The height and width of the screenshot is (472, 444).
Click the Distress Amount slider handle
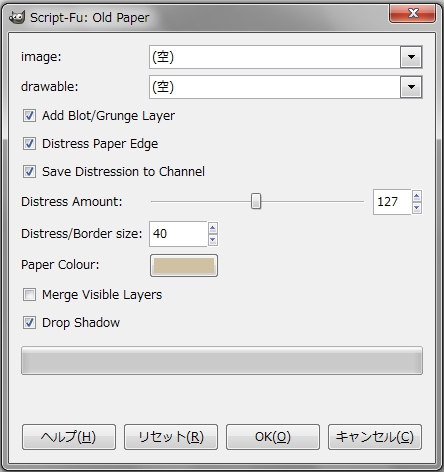click(256, 201)
